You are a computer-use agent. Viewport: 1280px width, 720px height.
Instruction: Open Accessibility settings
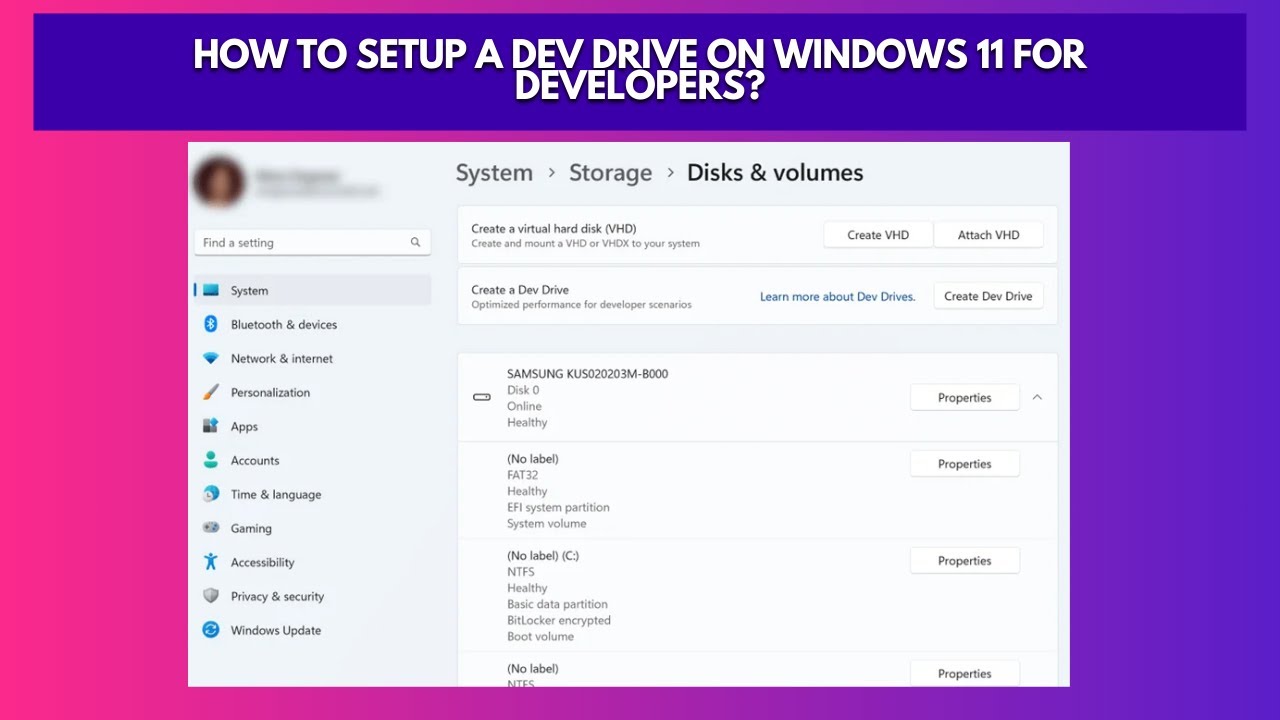click(313, 562)
